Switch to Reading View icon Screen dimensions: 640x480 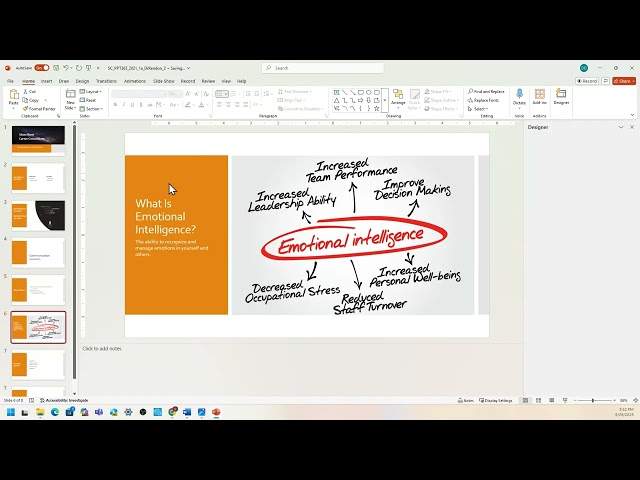tap(551, 400)
